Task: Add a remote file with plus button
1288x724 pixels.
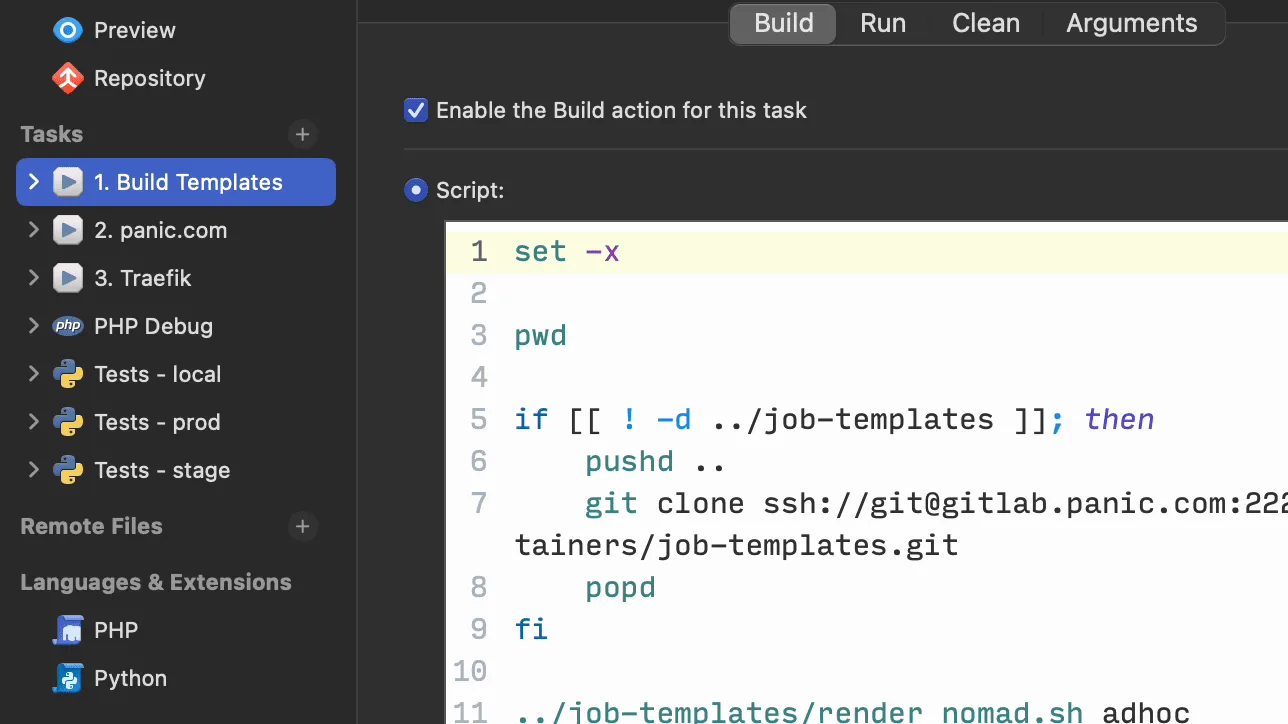Action: (x=303, y=526)
